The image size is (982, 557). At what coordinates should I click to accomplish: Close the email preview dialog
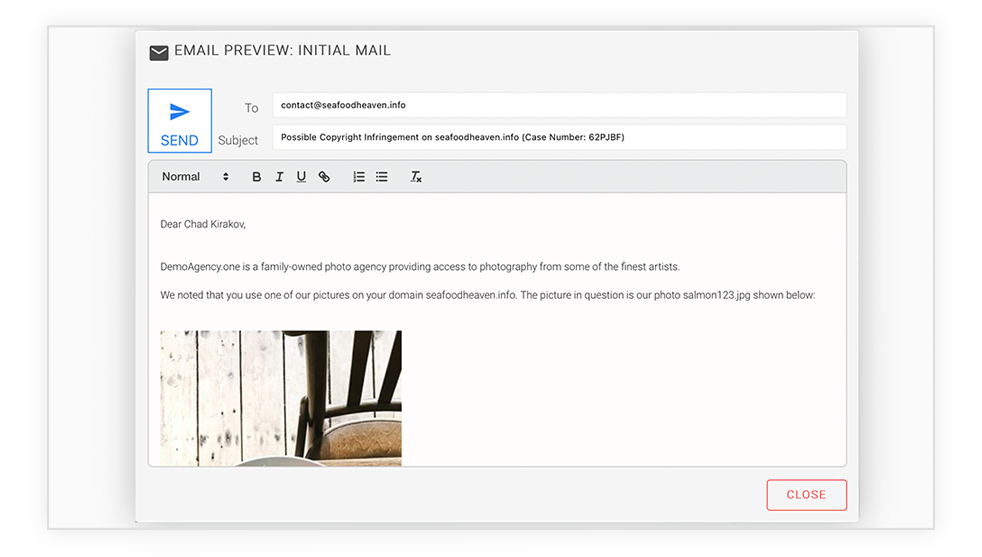tap(806, 495)
